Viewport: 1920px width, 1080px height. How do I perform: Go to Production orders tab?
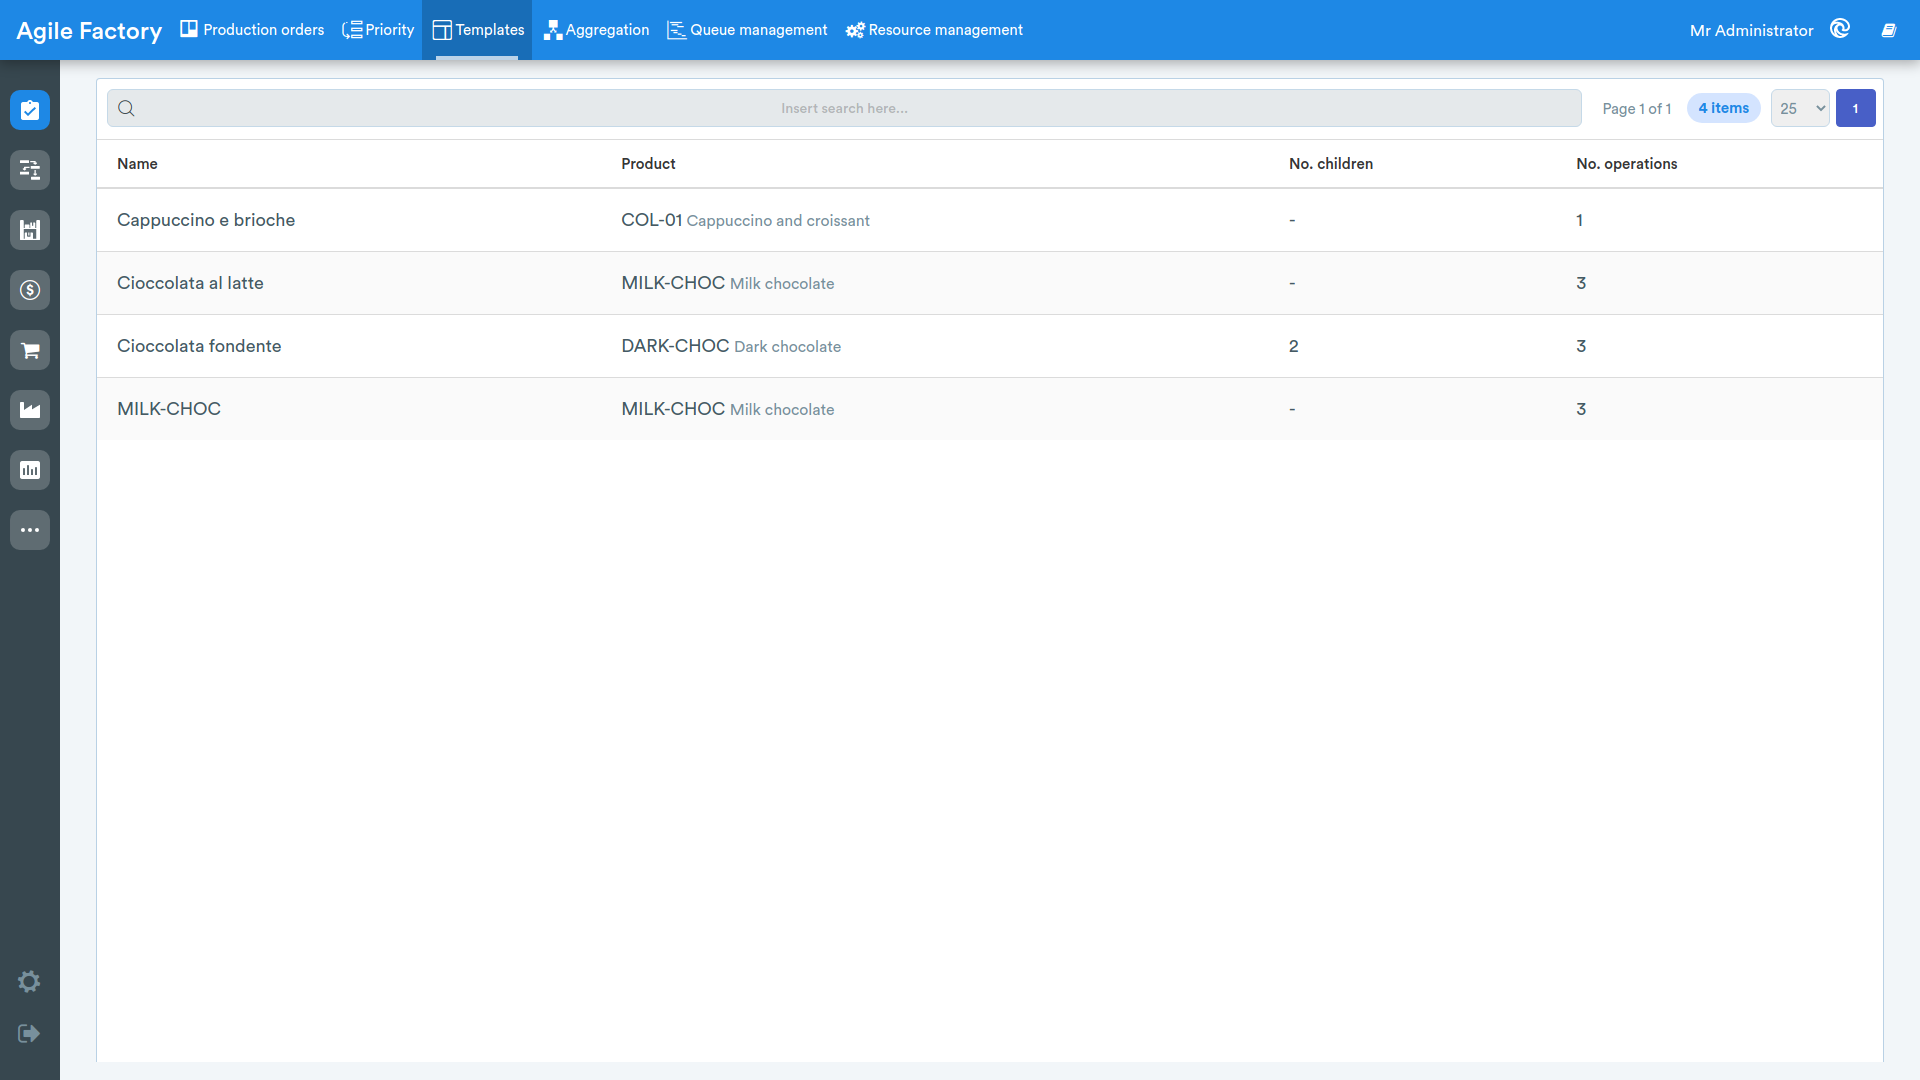coord(252,30)
